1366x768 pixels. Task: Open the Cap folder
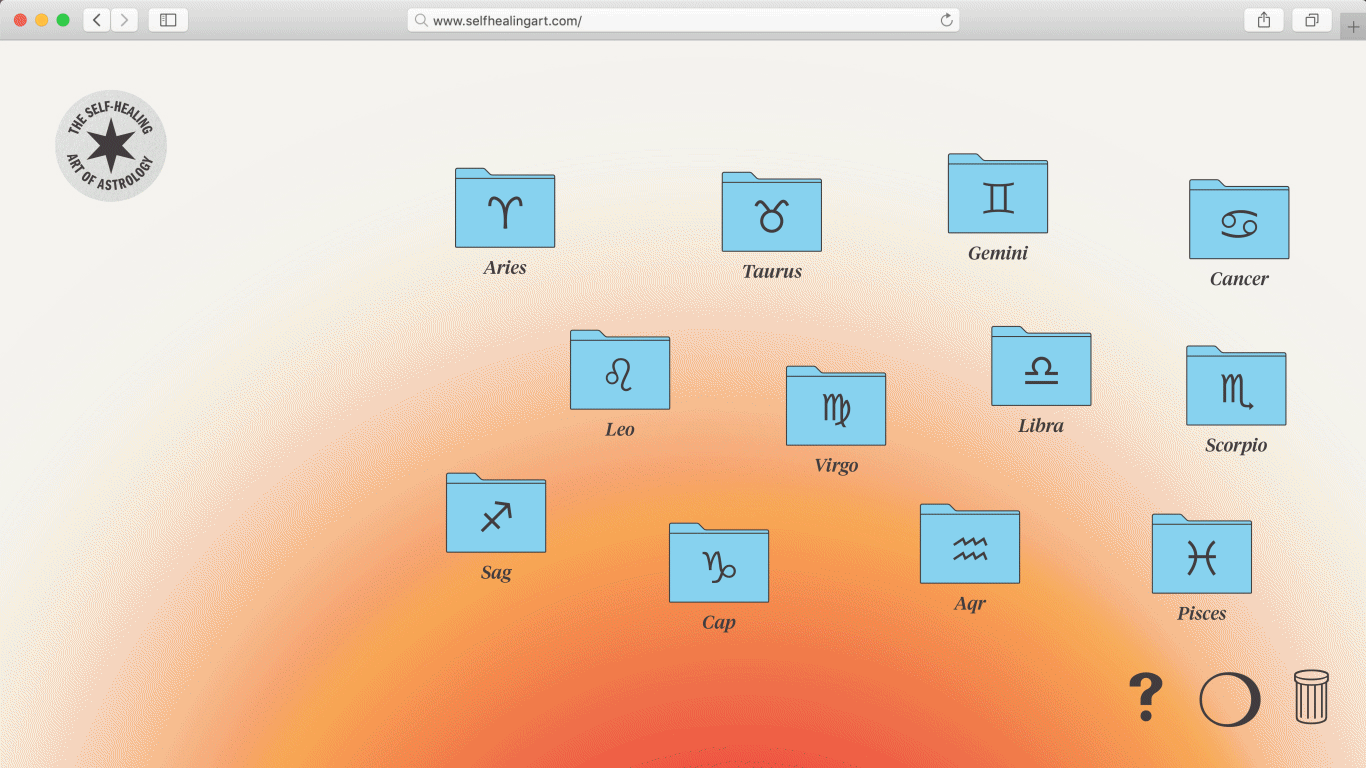719,563
